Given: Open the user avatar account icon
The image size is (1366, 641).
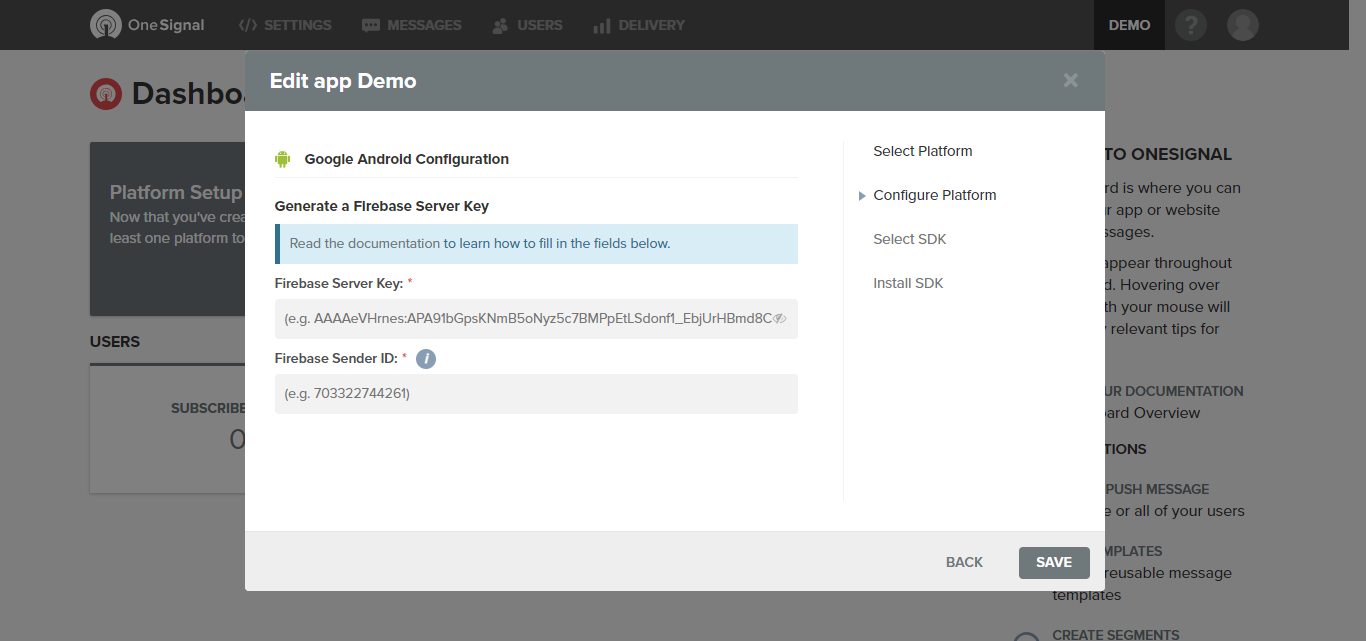Looking at the screenshot, I should 1243,25.
